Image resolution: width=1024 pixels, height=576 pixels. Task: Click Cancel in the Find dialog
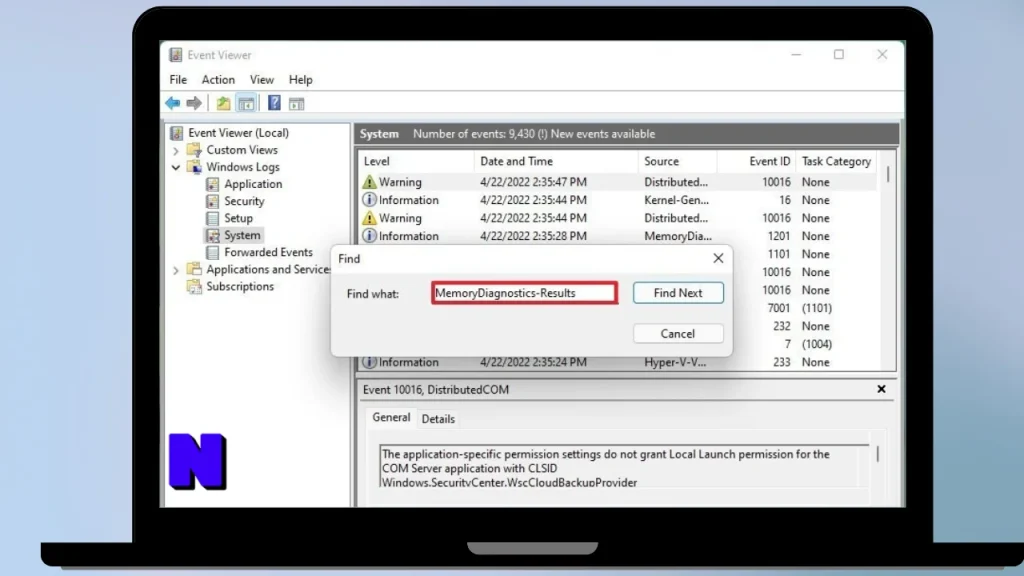click(678, 334)
